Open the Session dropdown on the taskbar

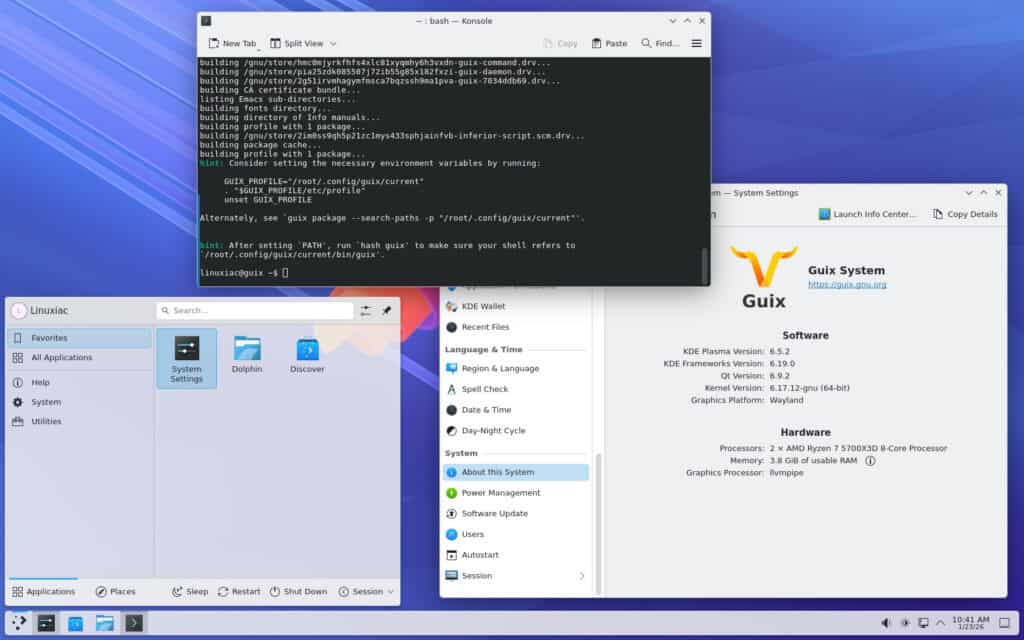365,591
